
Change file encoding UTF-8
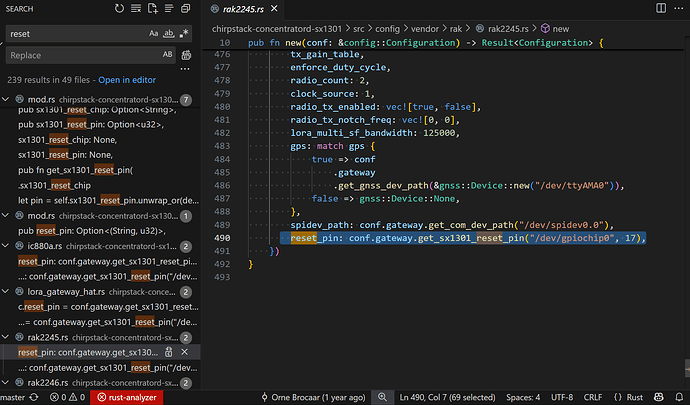point(562,397)
